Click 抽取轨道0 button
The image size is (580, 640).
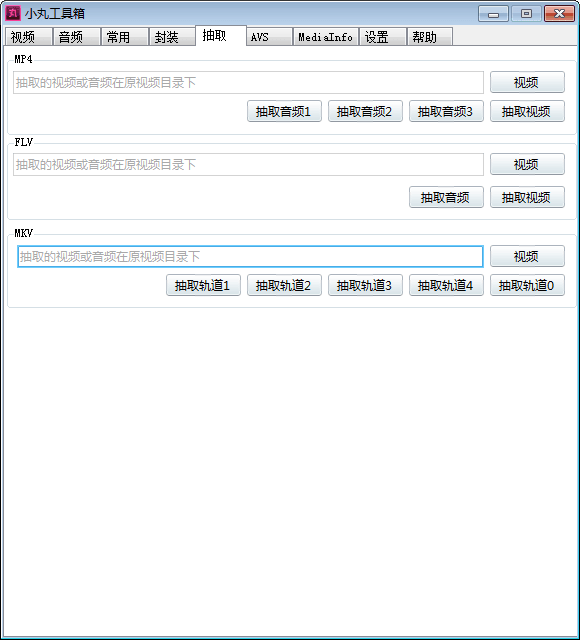[x=527, y=285]
